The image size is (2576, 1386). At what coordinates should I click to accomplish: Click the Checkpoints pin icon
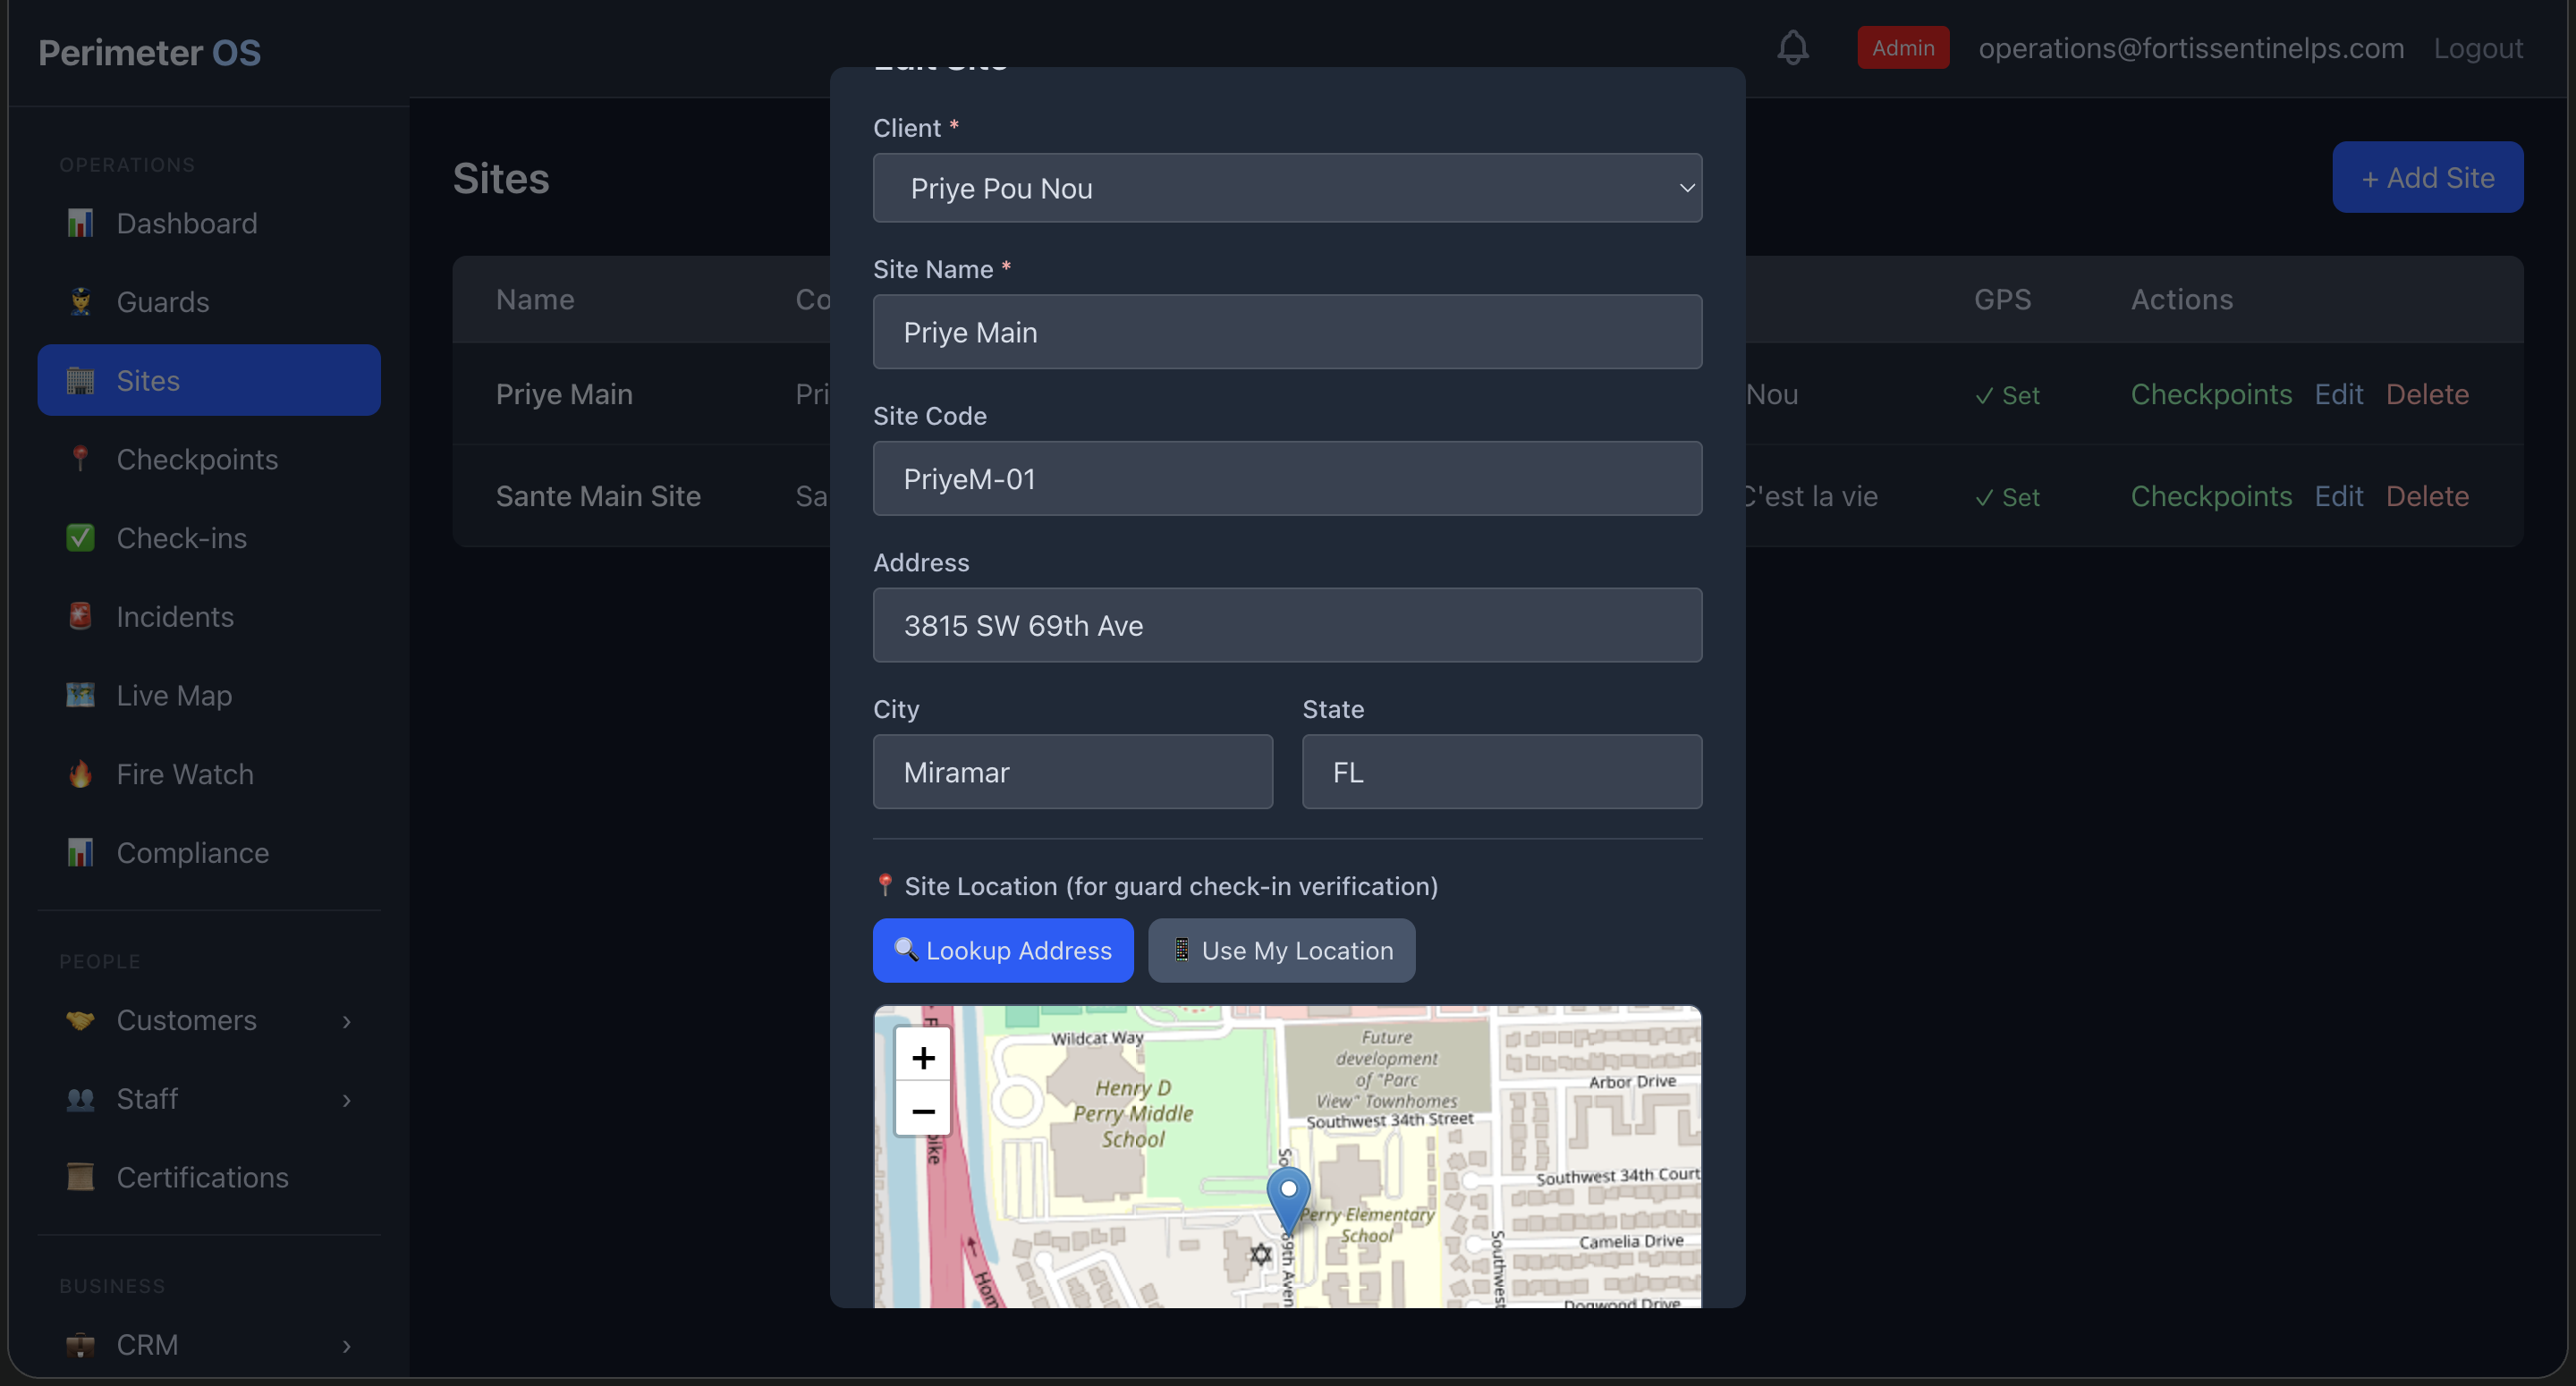click(80, 459)
